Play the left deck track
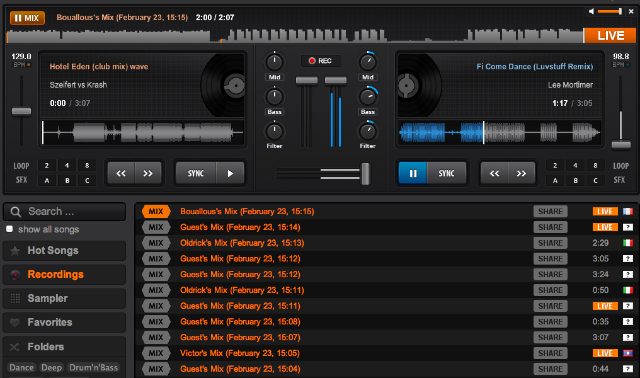Viewport: 640px width, 378px height. (x=230, y=173)
